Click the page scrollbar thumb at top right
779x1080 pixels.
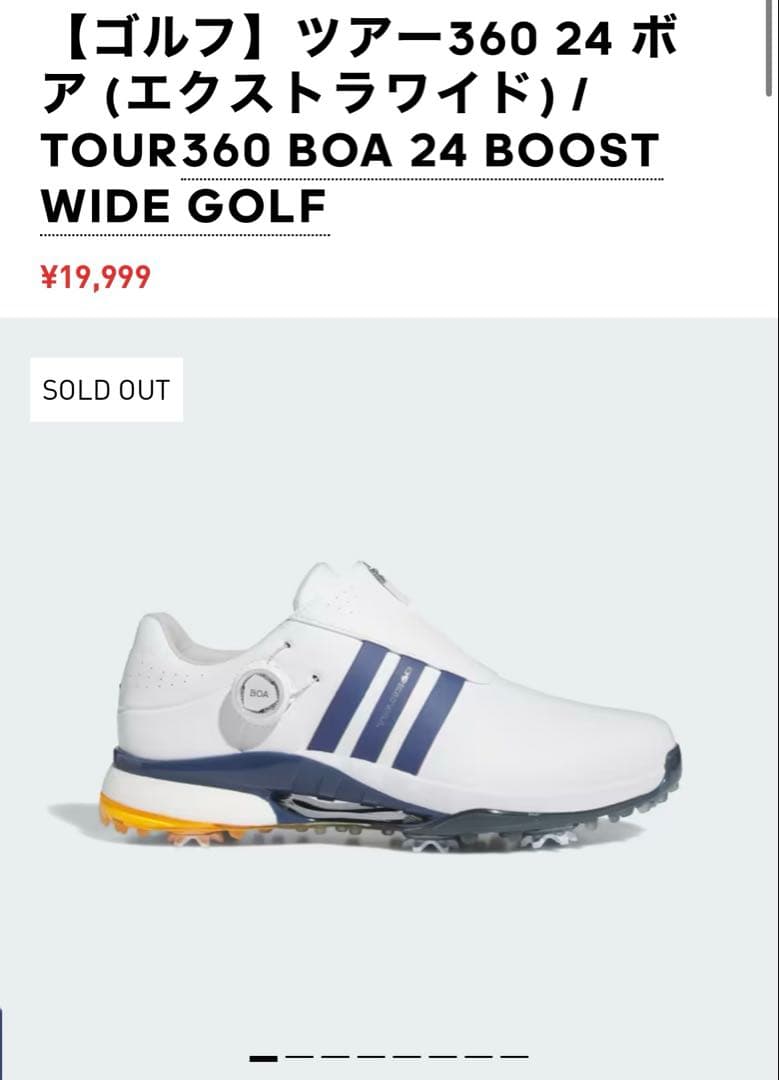pyautogui.click(x=771, y=48)
